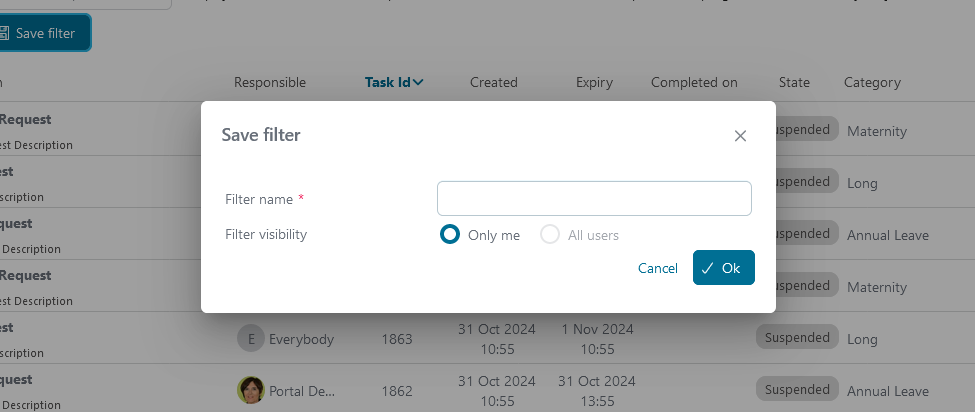This screenshot has width=975, height=412.
Task: Click the Category column header
Action: pos(872,82)
